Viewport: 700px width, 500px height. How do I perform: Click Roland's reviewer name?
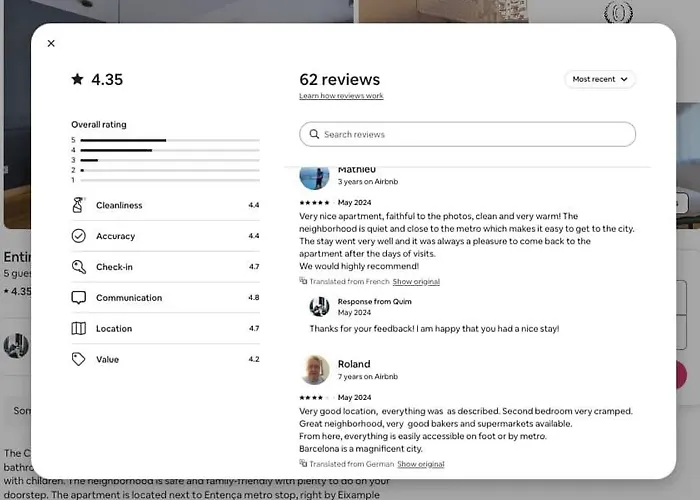coord(354,364)
